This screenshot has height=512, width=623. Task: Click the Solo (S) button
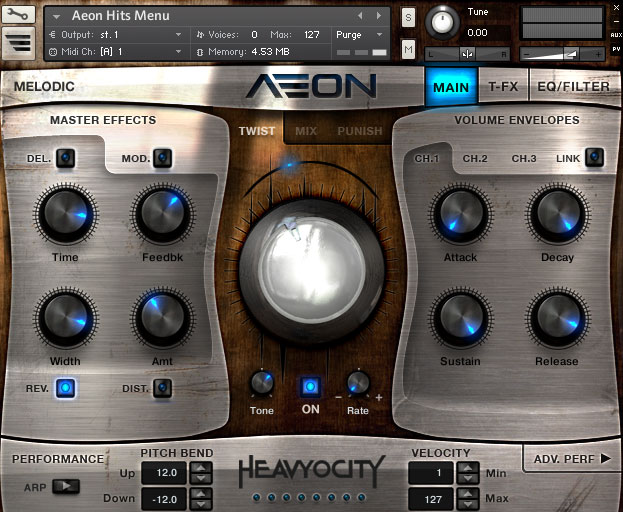(x=408, y=16)
